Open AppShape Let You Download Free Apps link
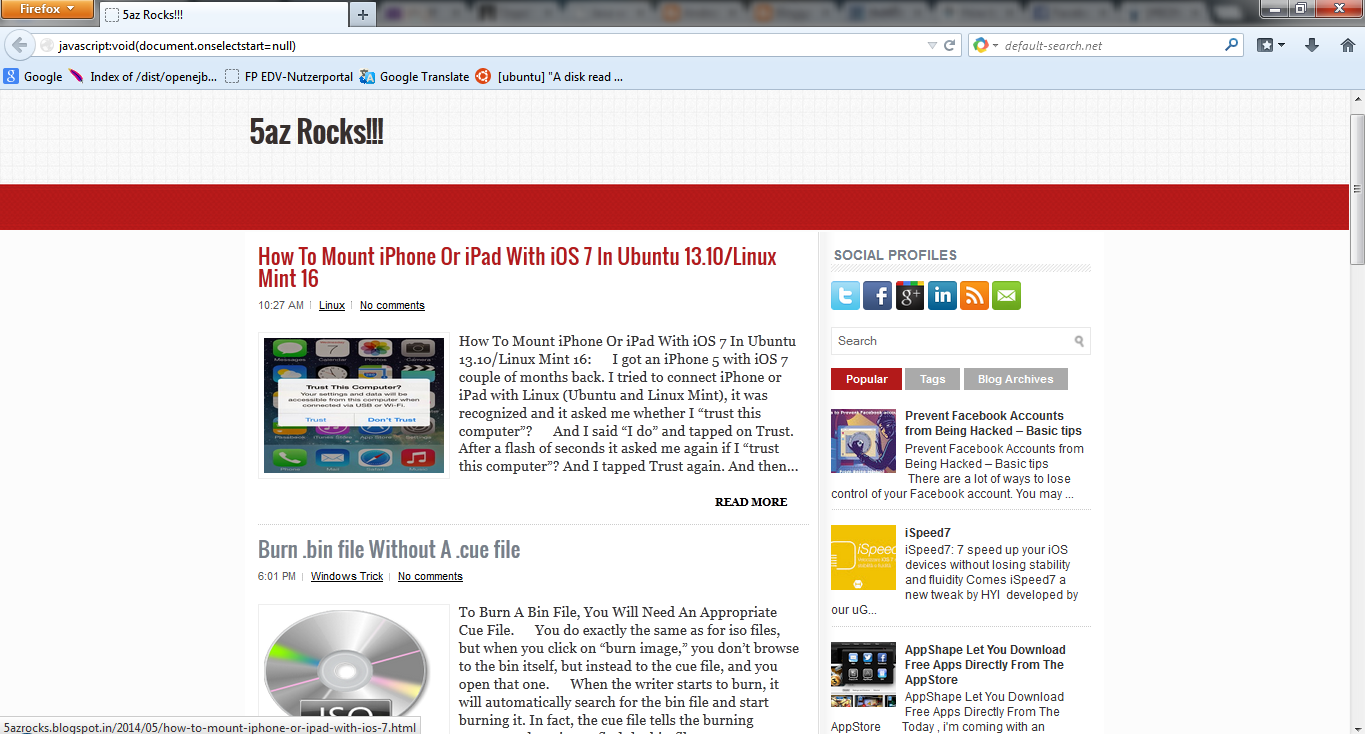Viewport: 1365px width, 734px height. (985, 665)
